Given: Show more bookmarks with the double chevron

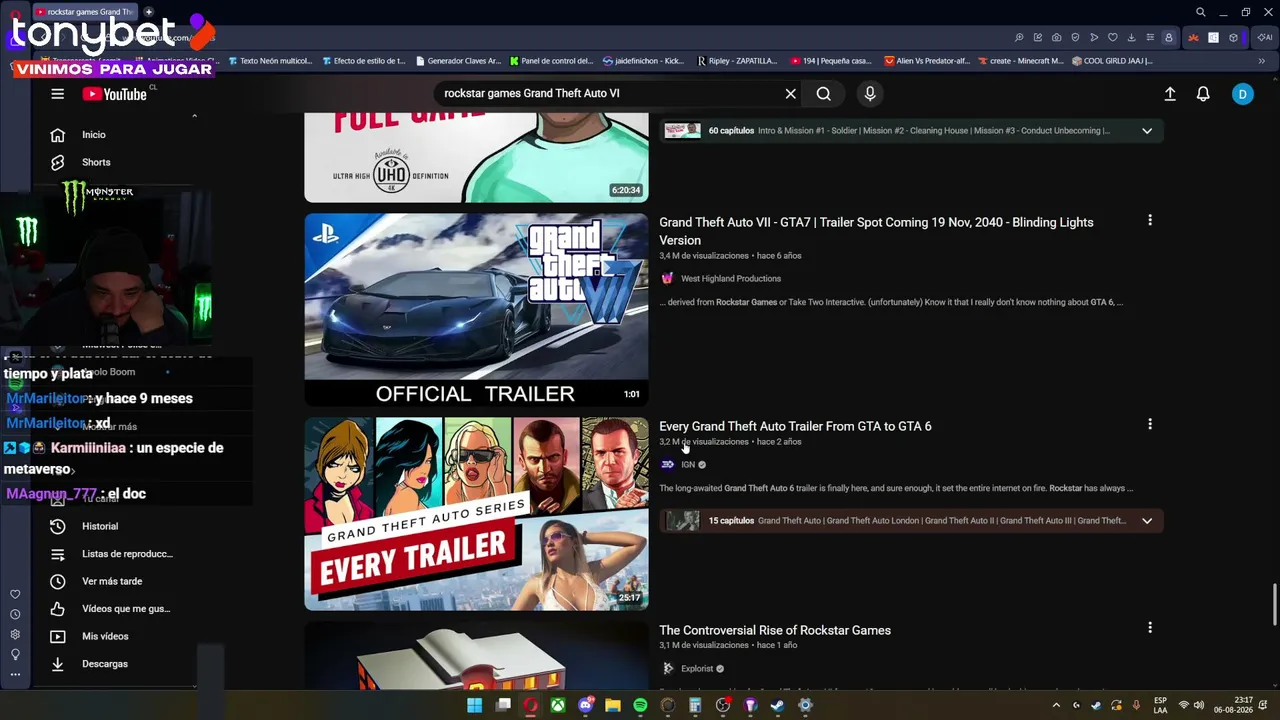Looking at the screenshot, I should [x=1262, y=61].
